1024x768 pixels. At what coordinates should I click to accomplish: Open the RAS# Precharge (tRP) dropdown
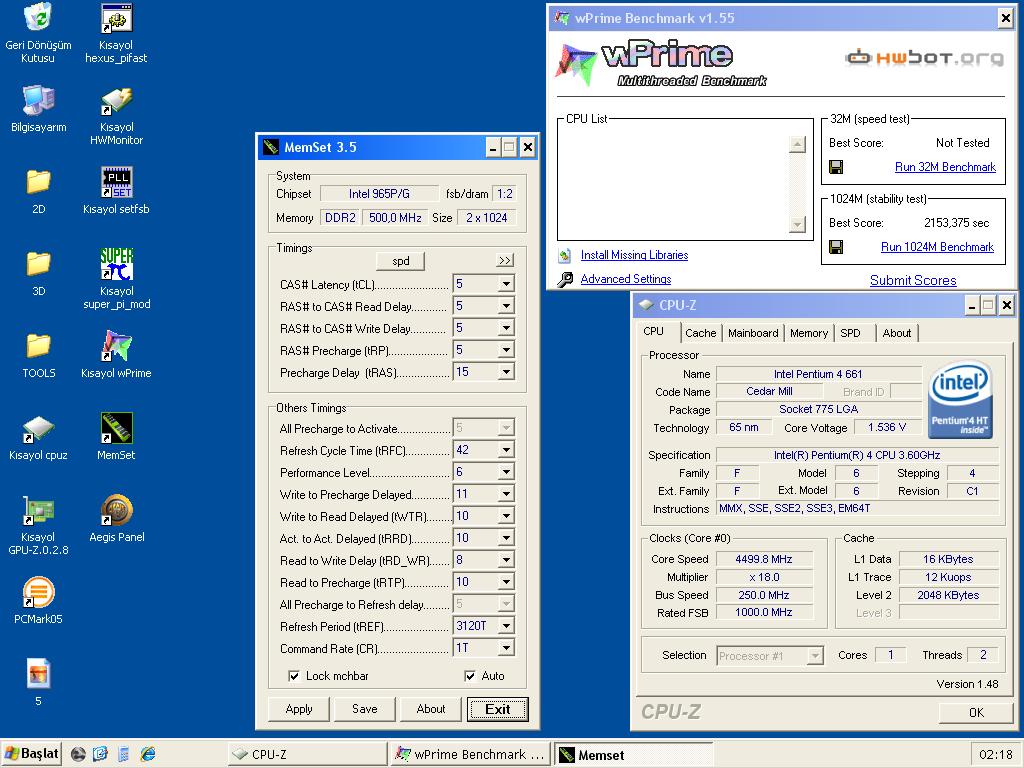(506, 351)
